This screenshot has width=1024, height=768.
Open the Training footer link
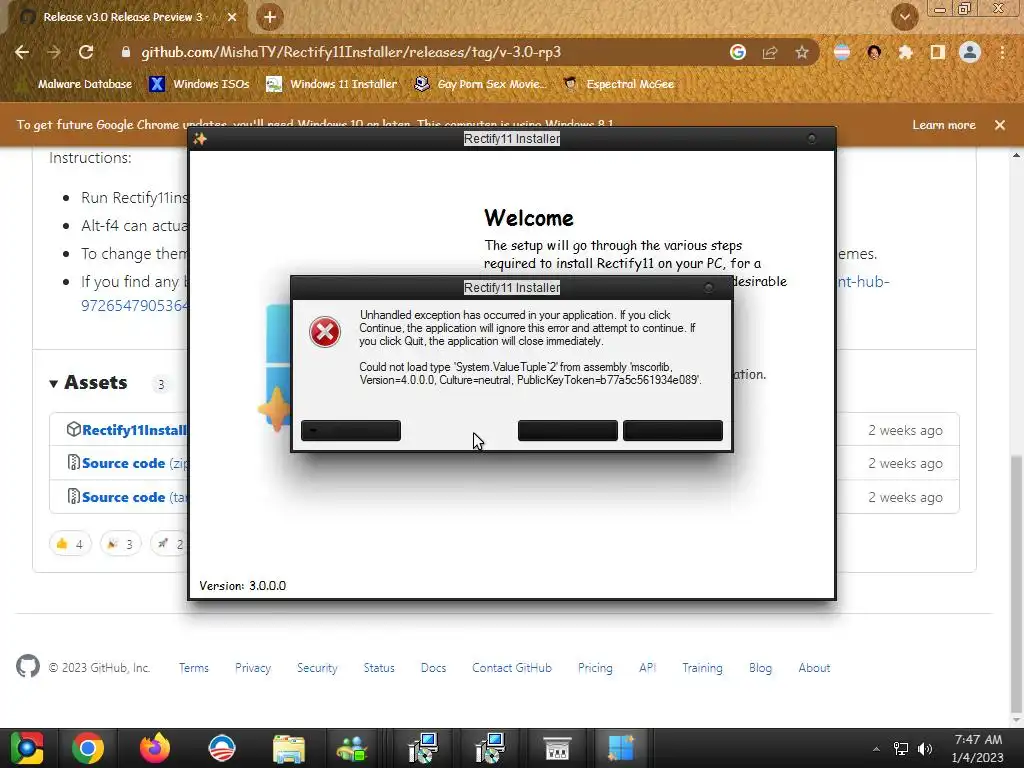[x=702, y=668]
